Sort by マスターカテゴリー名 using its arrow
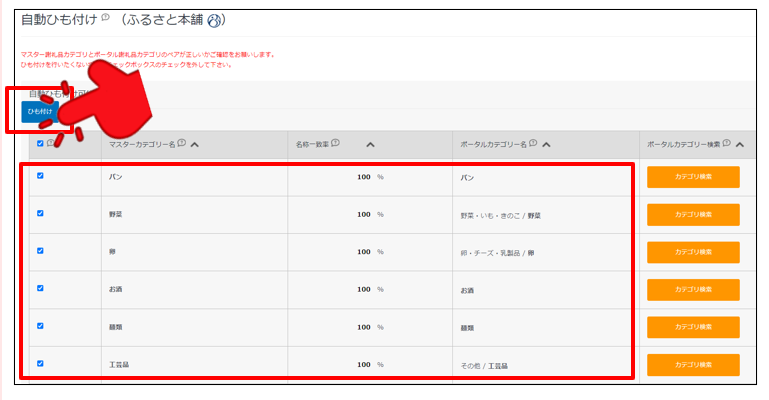The width and height of the screenshot is (769, 400). click(x=195, y=144)
